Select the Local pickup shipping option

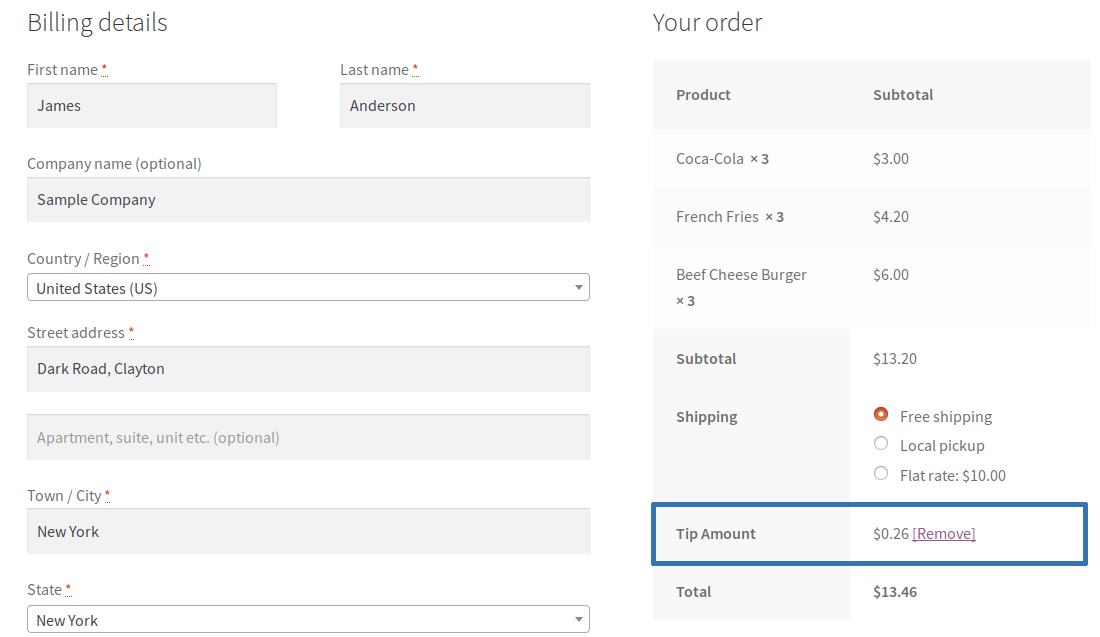881,444
